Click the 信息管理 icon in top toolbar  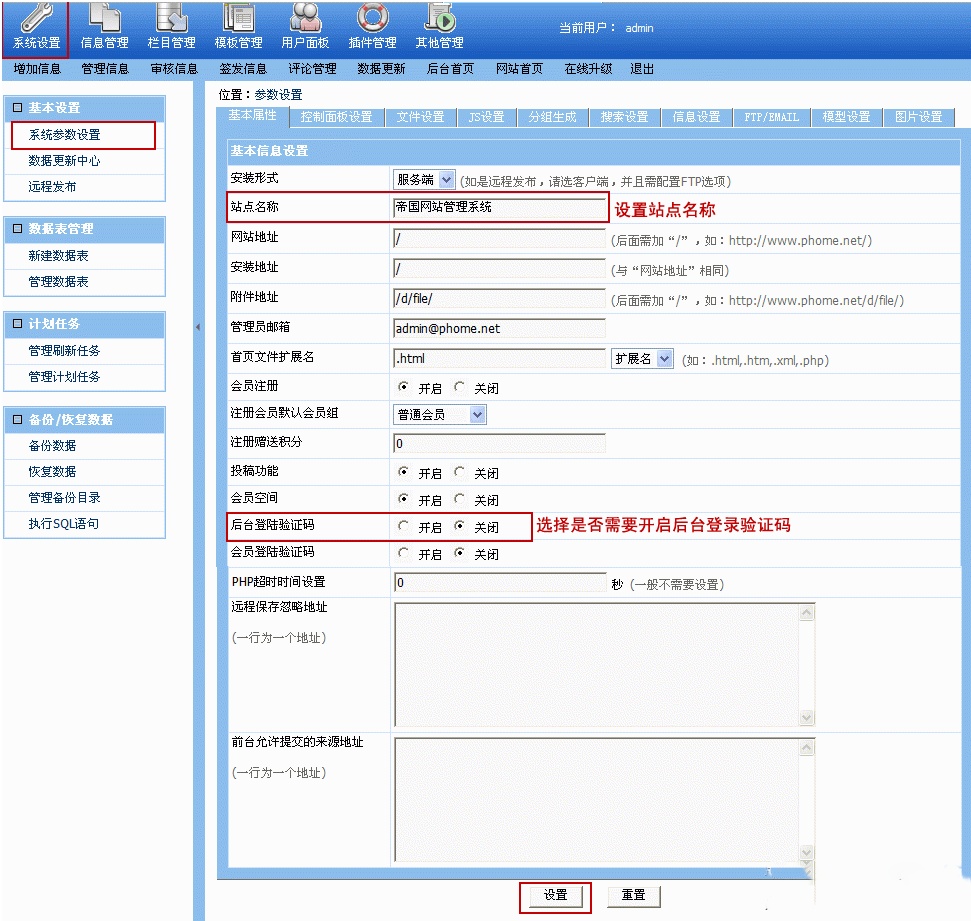(104, 19)
